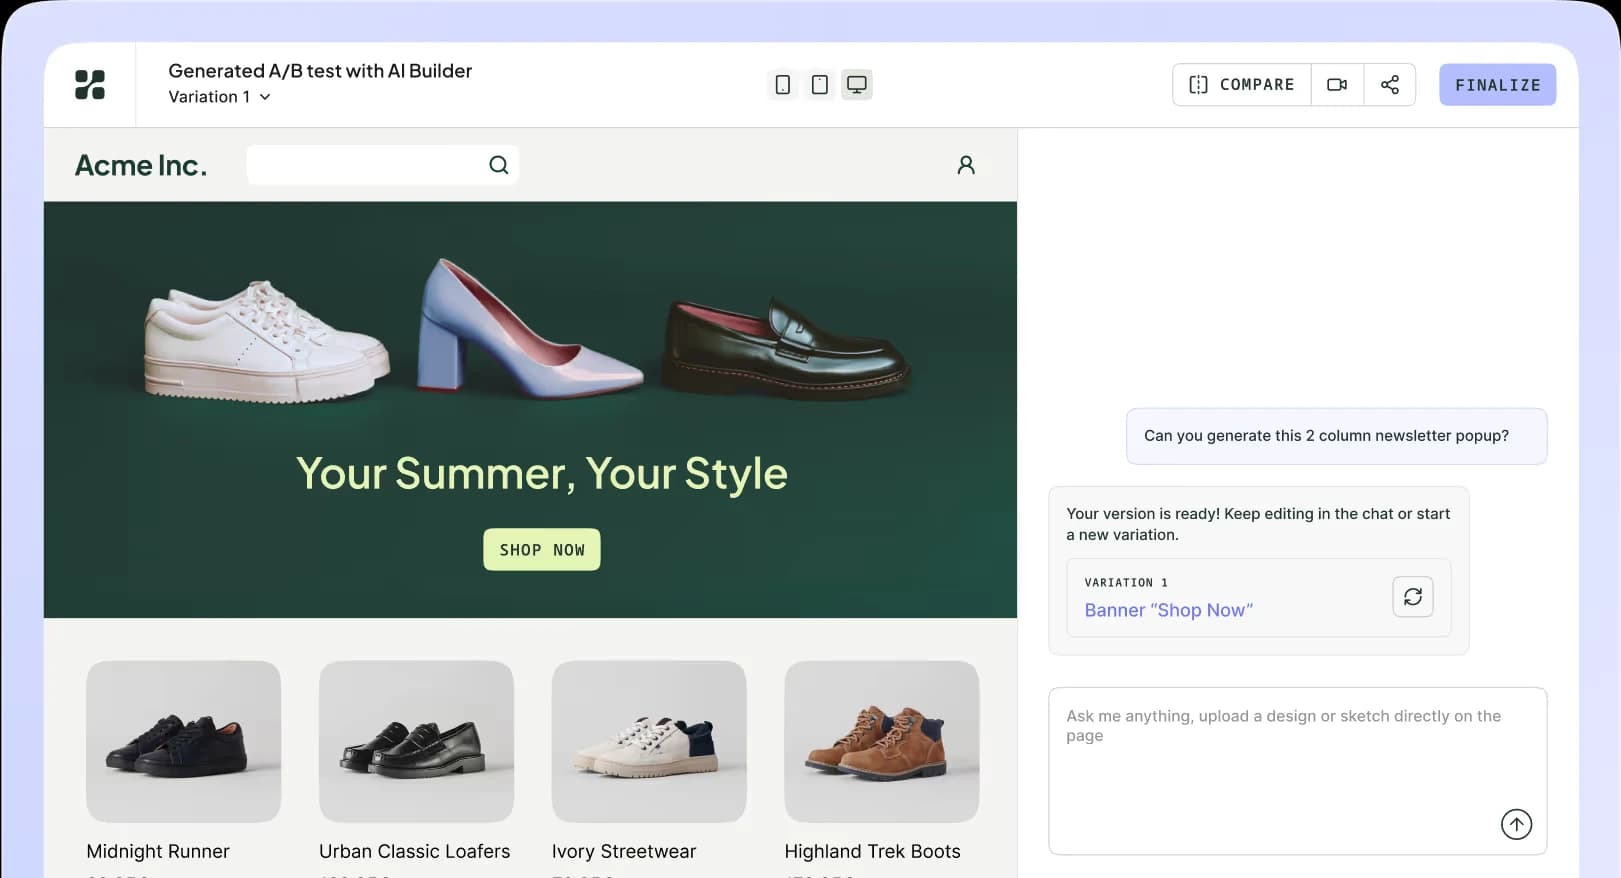Open the Banner "Shop Now" variation link
This screenshot has width=1621, height=878.
[x=1168, y=610]
